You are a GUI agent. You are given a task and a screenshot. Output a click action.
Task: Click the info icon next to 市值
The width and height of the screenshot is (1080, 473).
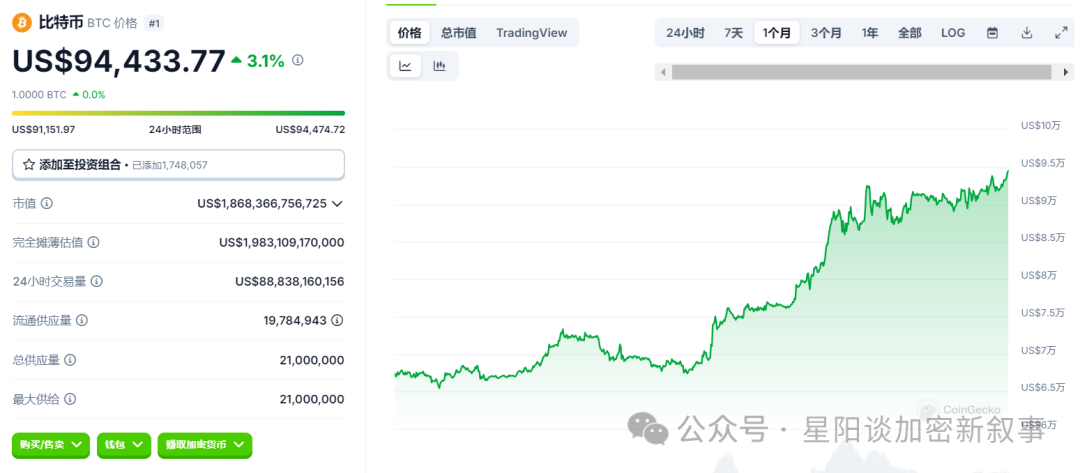47,203
